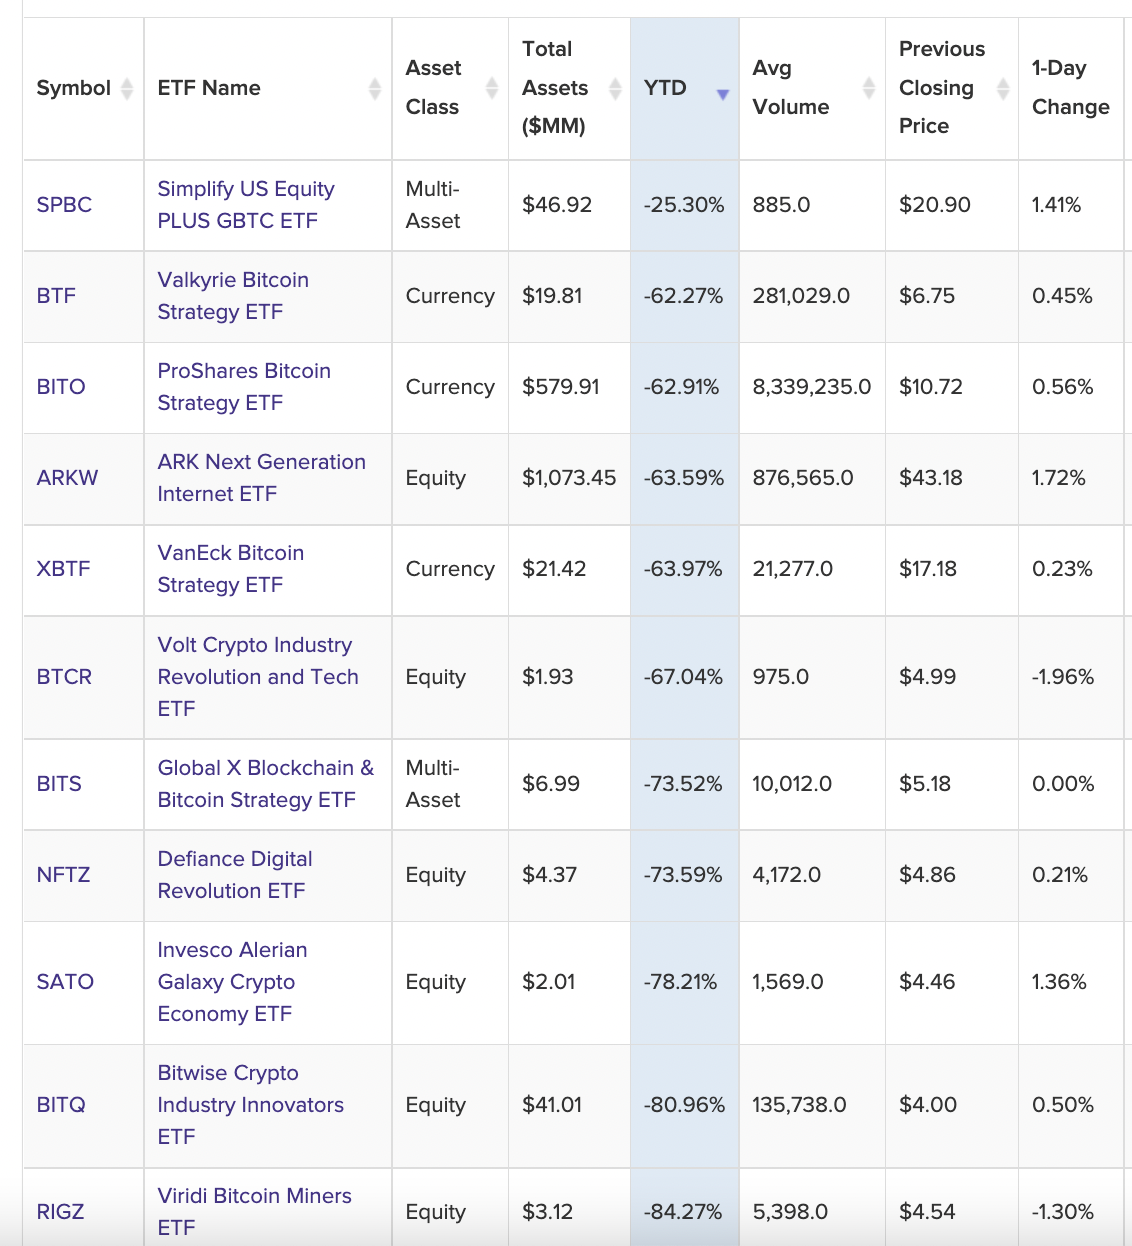Screen dimensions: 1132x1246
Task: Toggle YTD descending sort arrow
Action: point(722,94)
